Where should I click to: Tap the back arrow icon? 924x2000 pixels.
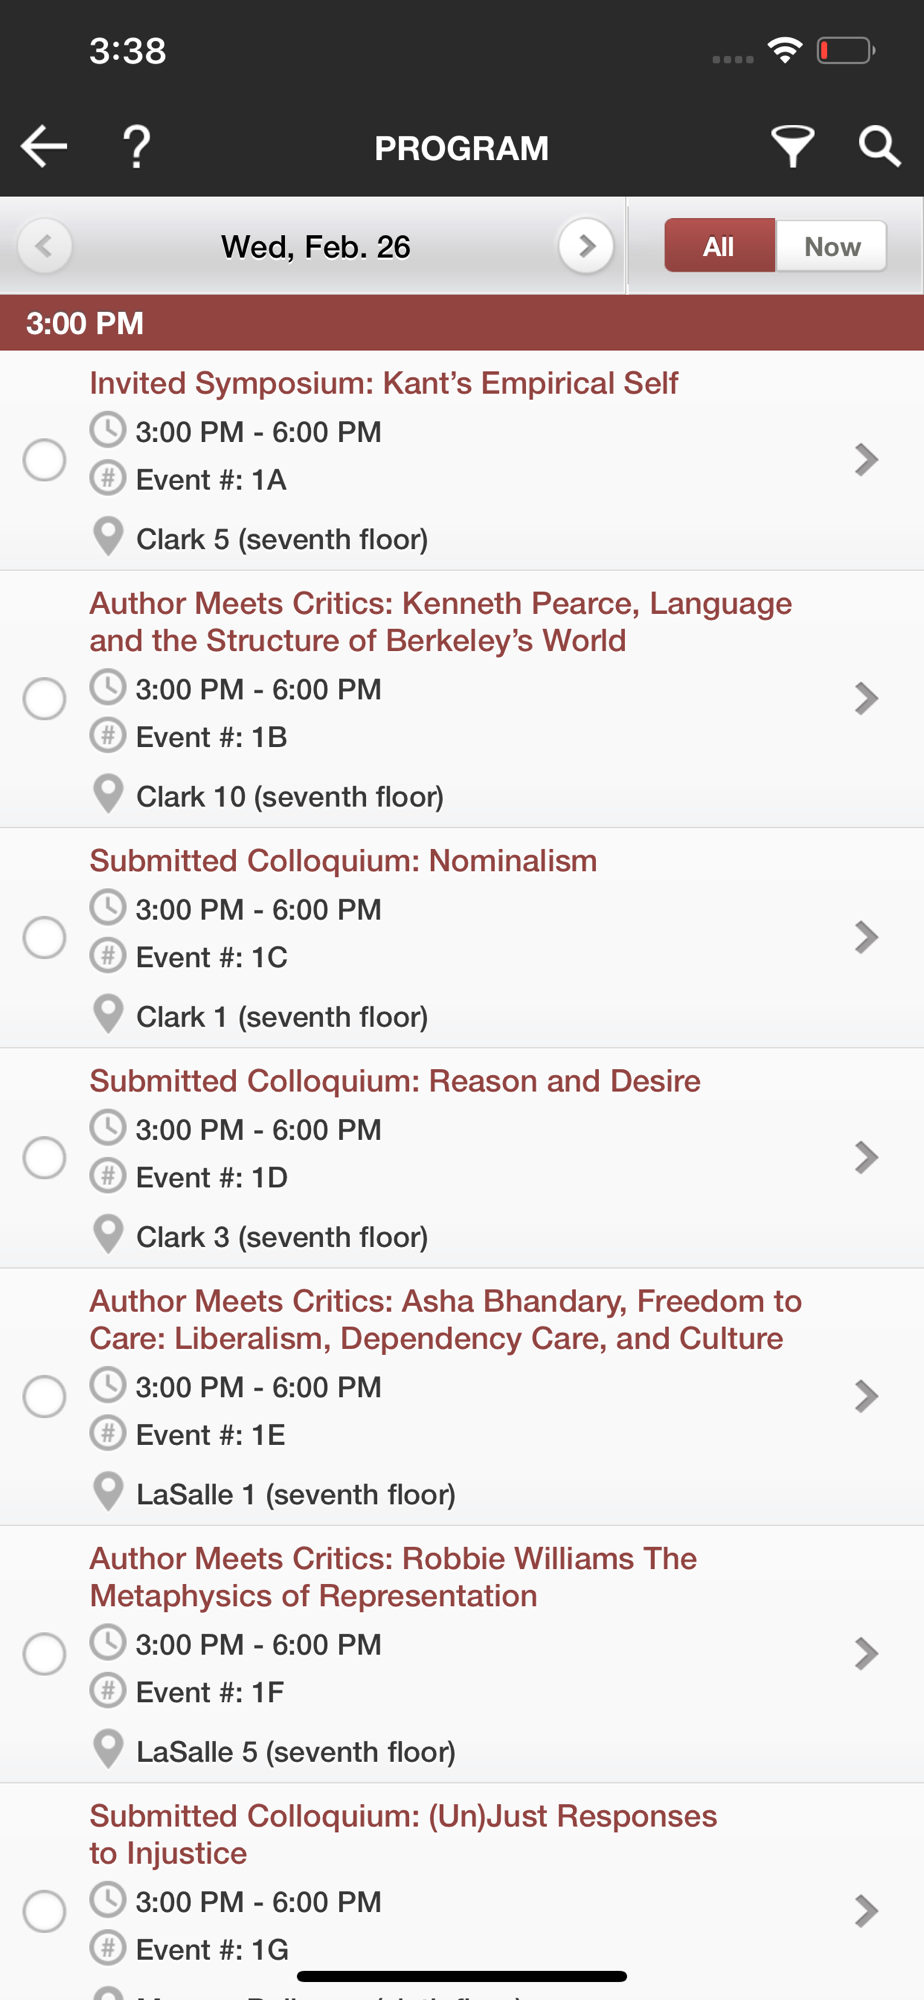44,147
